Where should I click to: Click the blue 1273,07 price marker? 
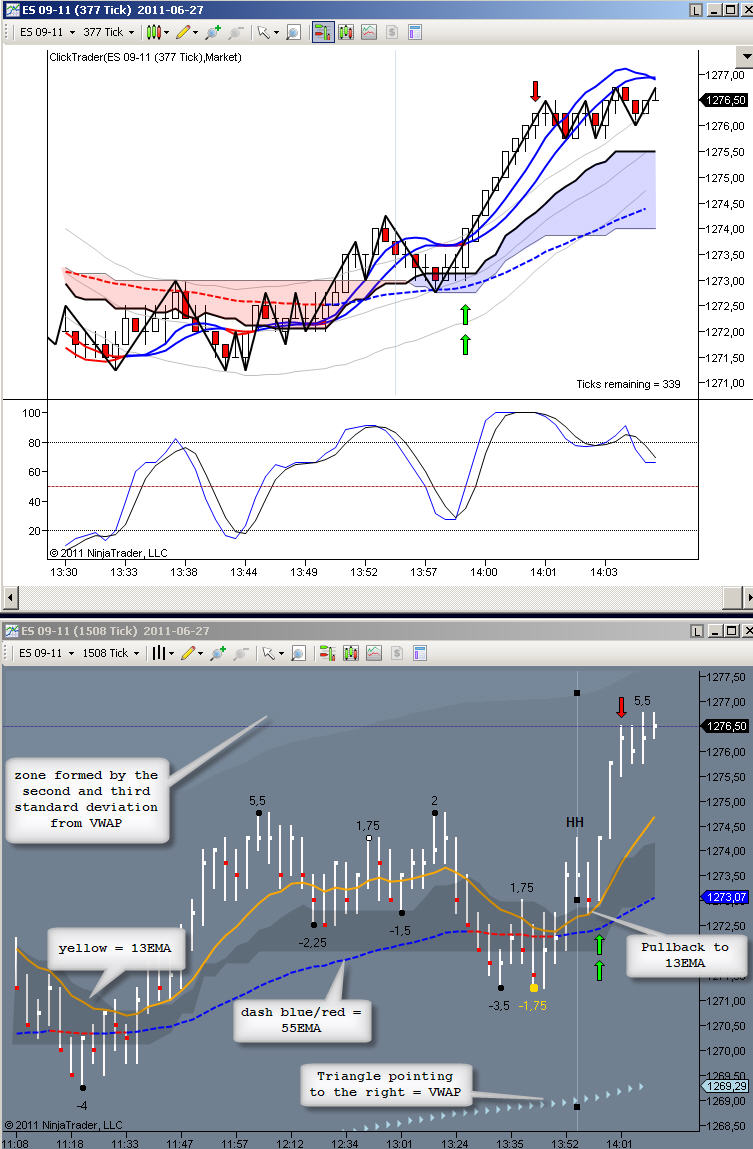pyautogui.click(x=726, y=897)
